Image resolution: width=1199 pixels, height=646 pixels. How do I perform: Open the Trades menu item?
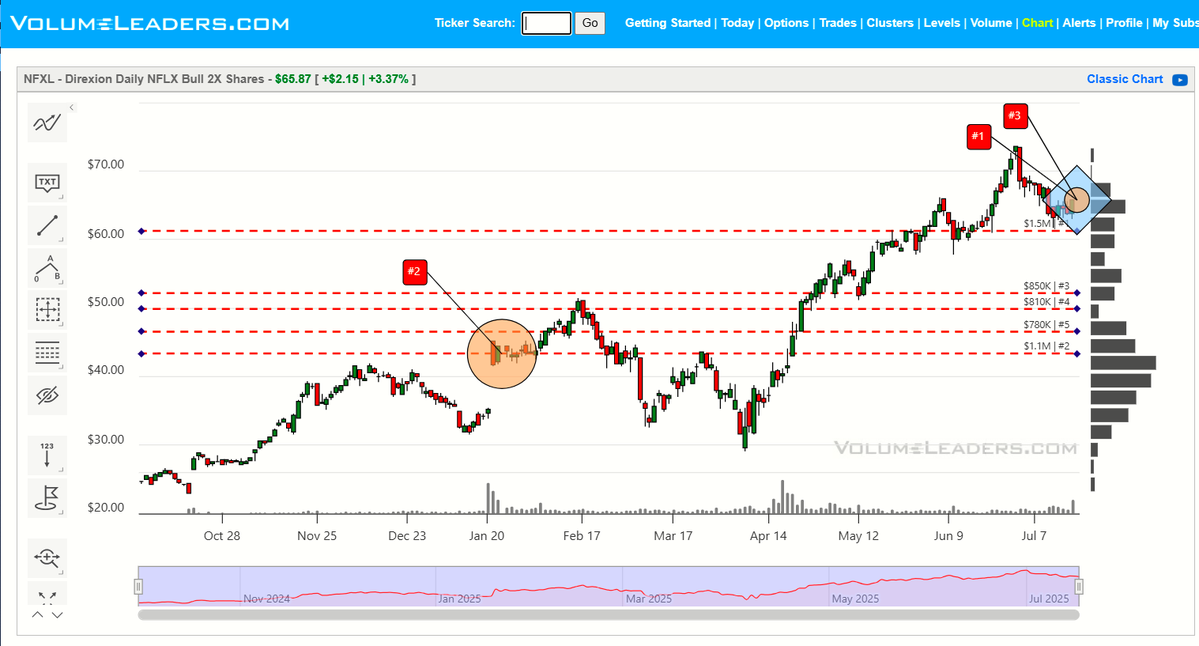tap(837, 23)
